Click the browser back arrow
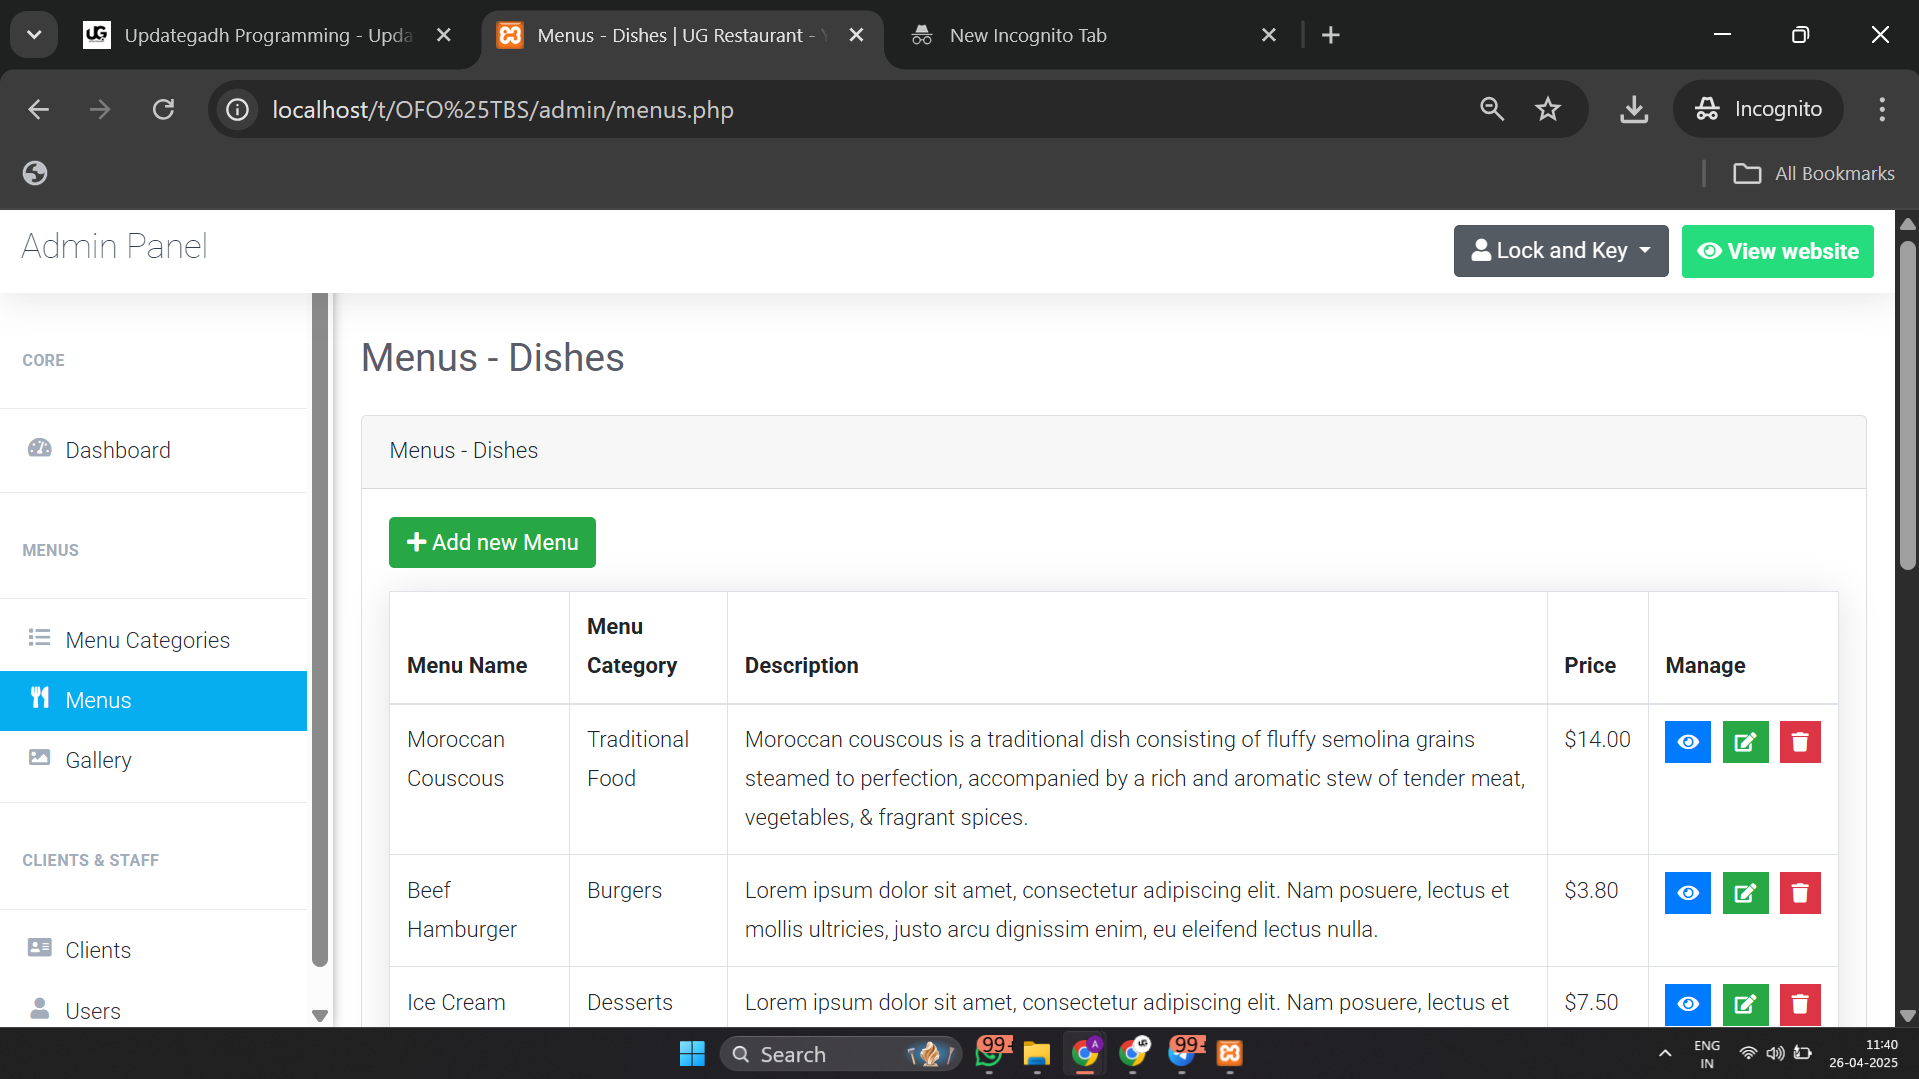This screenshot has height=1079, width=1919. click(38, 109)
